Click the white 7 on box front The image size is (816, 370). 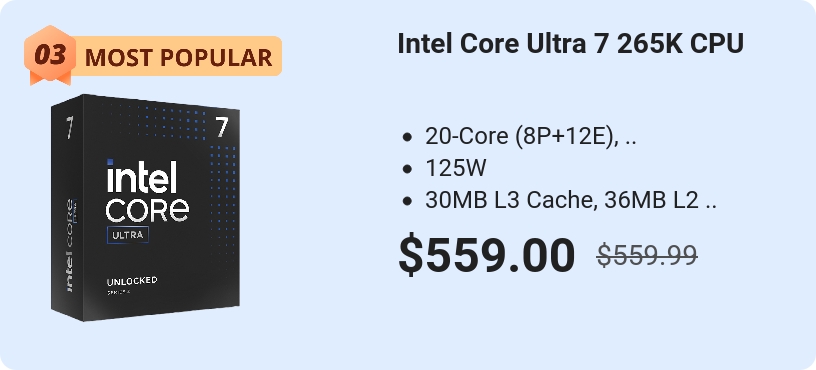click(222, 127)
